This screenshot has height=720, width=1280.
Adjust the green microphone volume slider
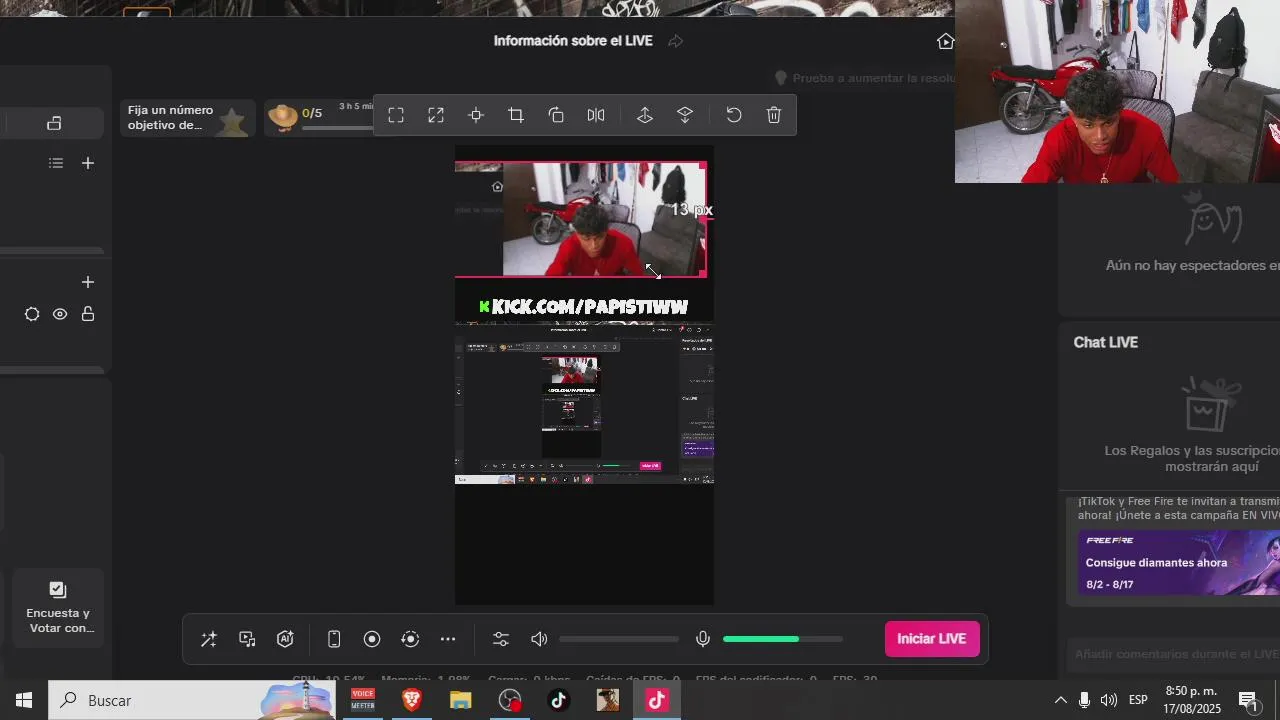[x=783, y=639]
